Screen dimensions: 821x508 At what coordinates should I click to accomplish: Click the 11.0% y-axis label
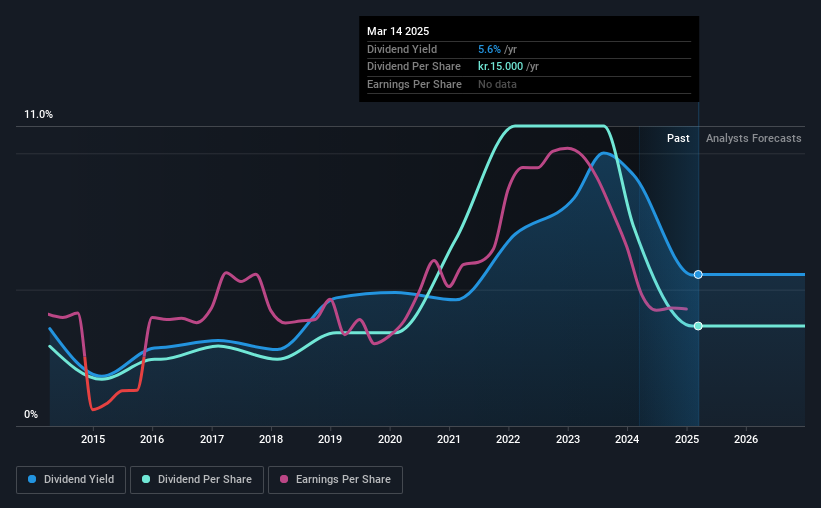click(x=38, y=115)
